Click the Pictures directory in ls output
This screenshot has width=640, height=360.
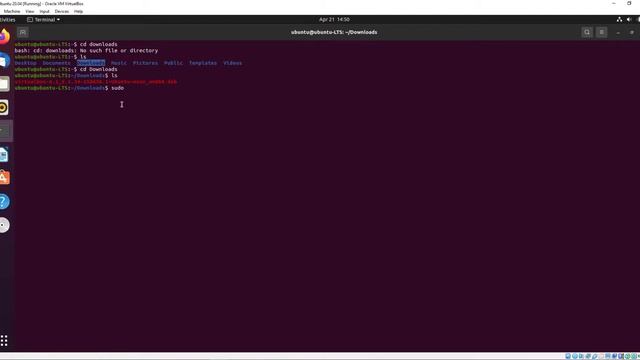coord(145,63)
